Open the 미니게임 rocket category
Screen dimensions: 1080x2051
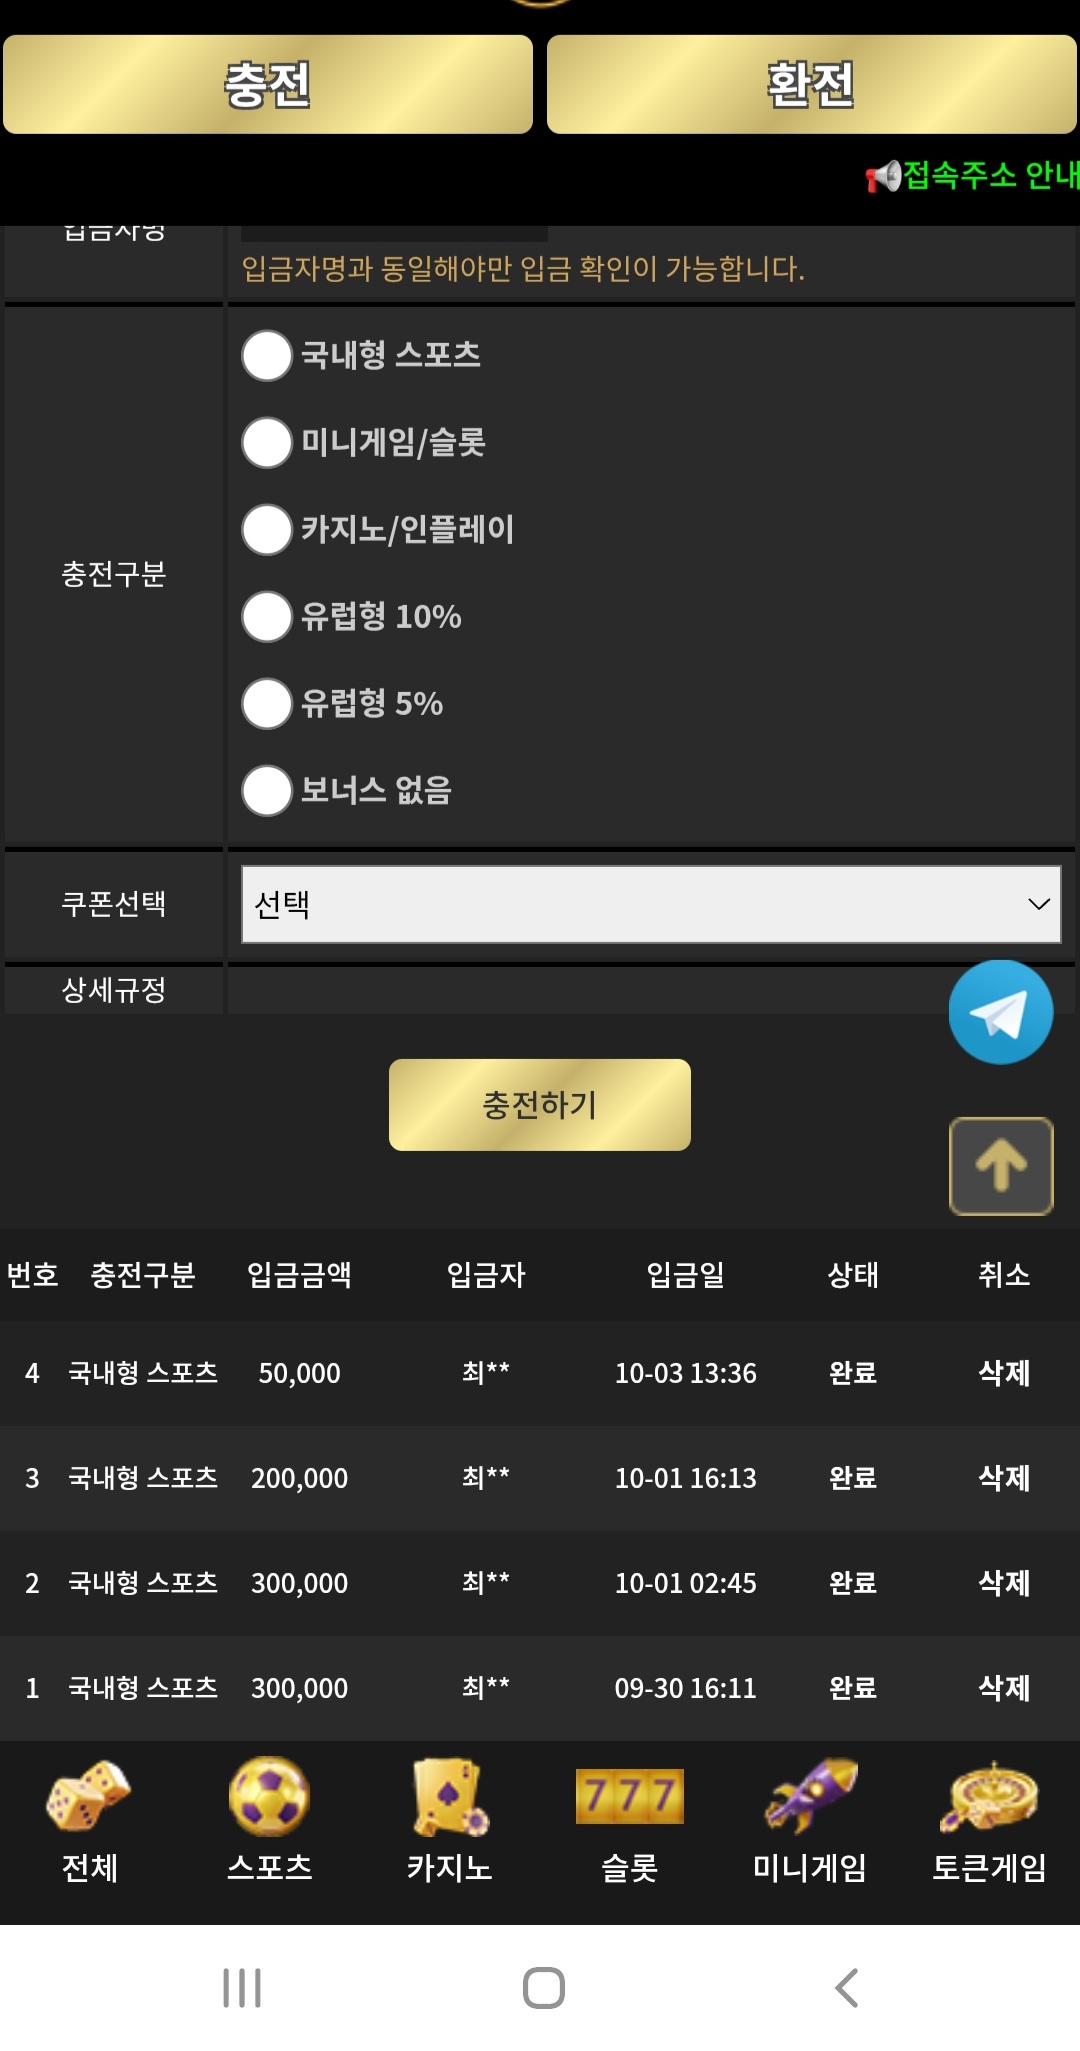[809, 1822]
